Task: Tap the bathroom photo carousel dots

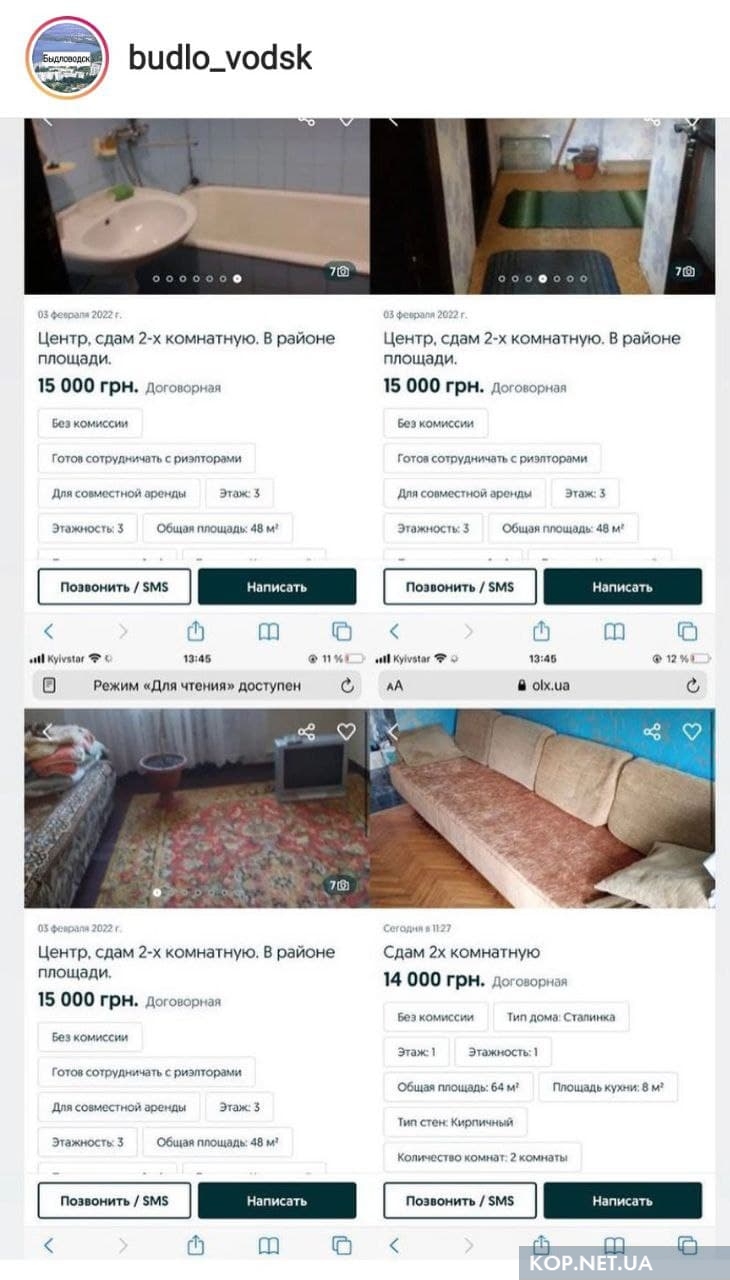Action: coord(195,279)
